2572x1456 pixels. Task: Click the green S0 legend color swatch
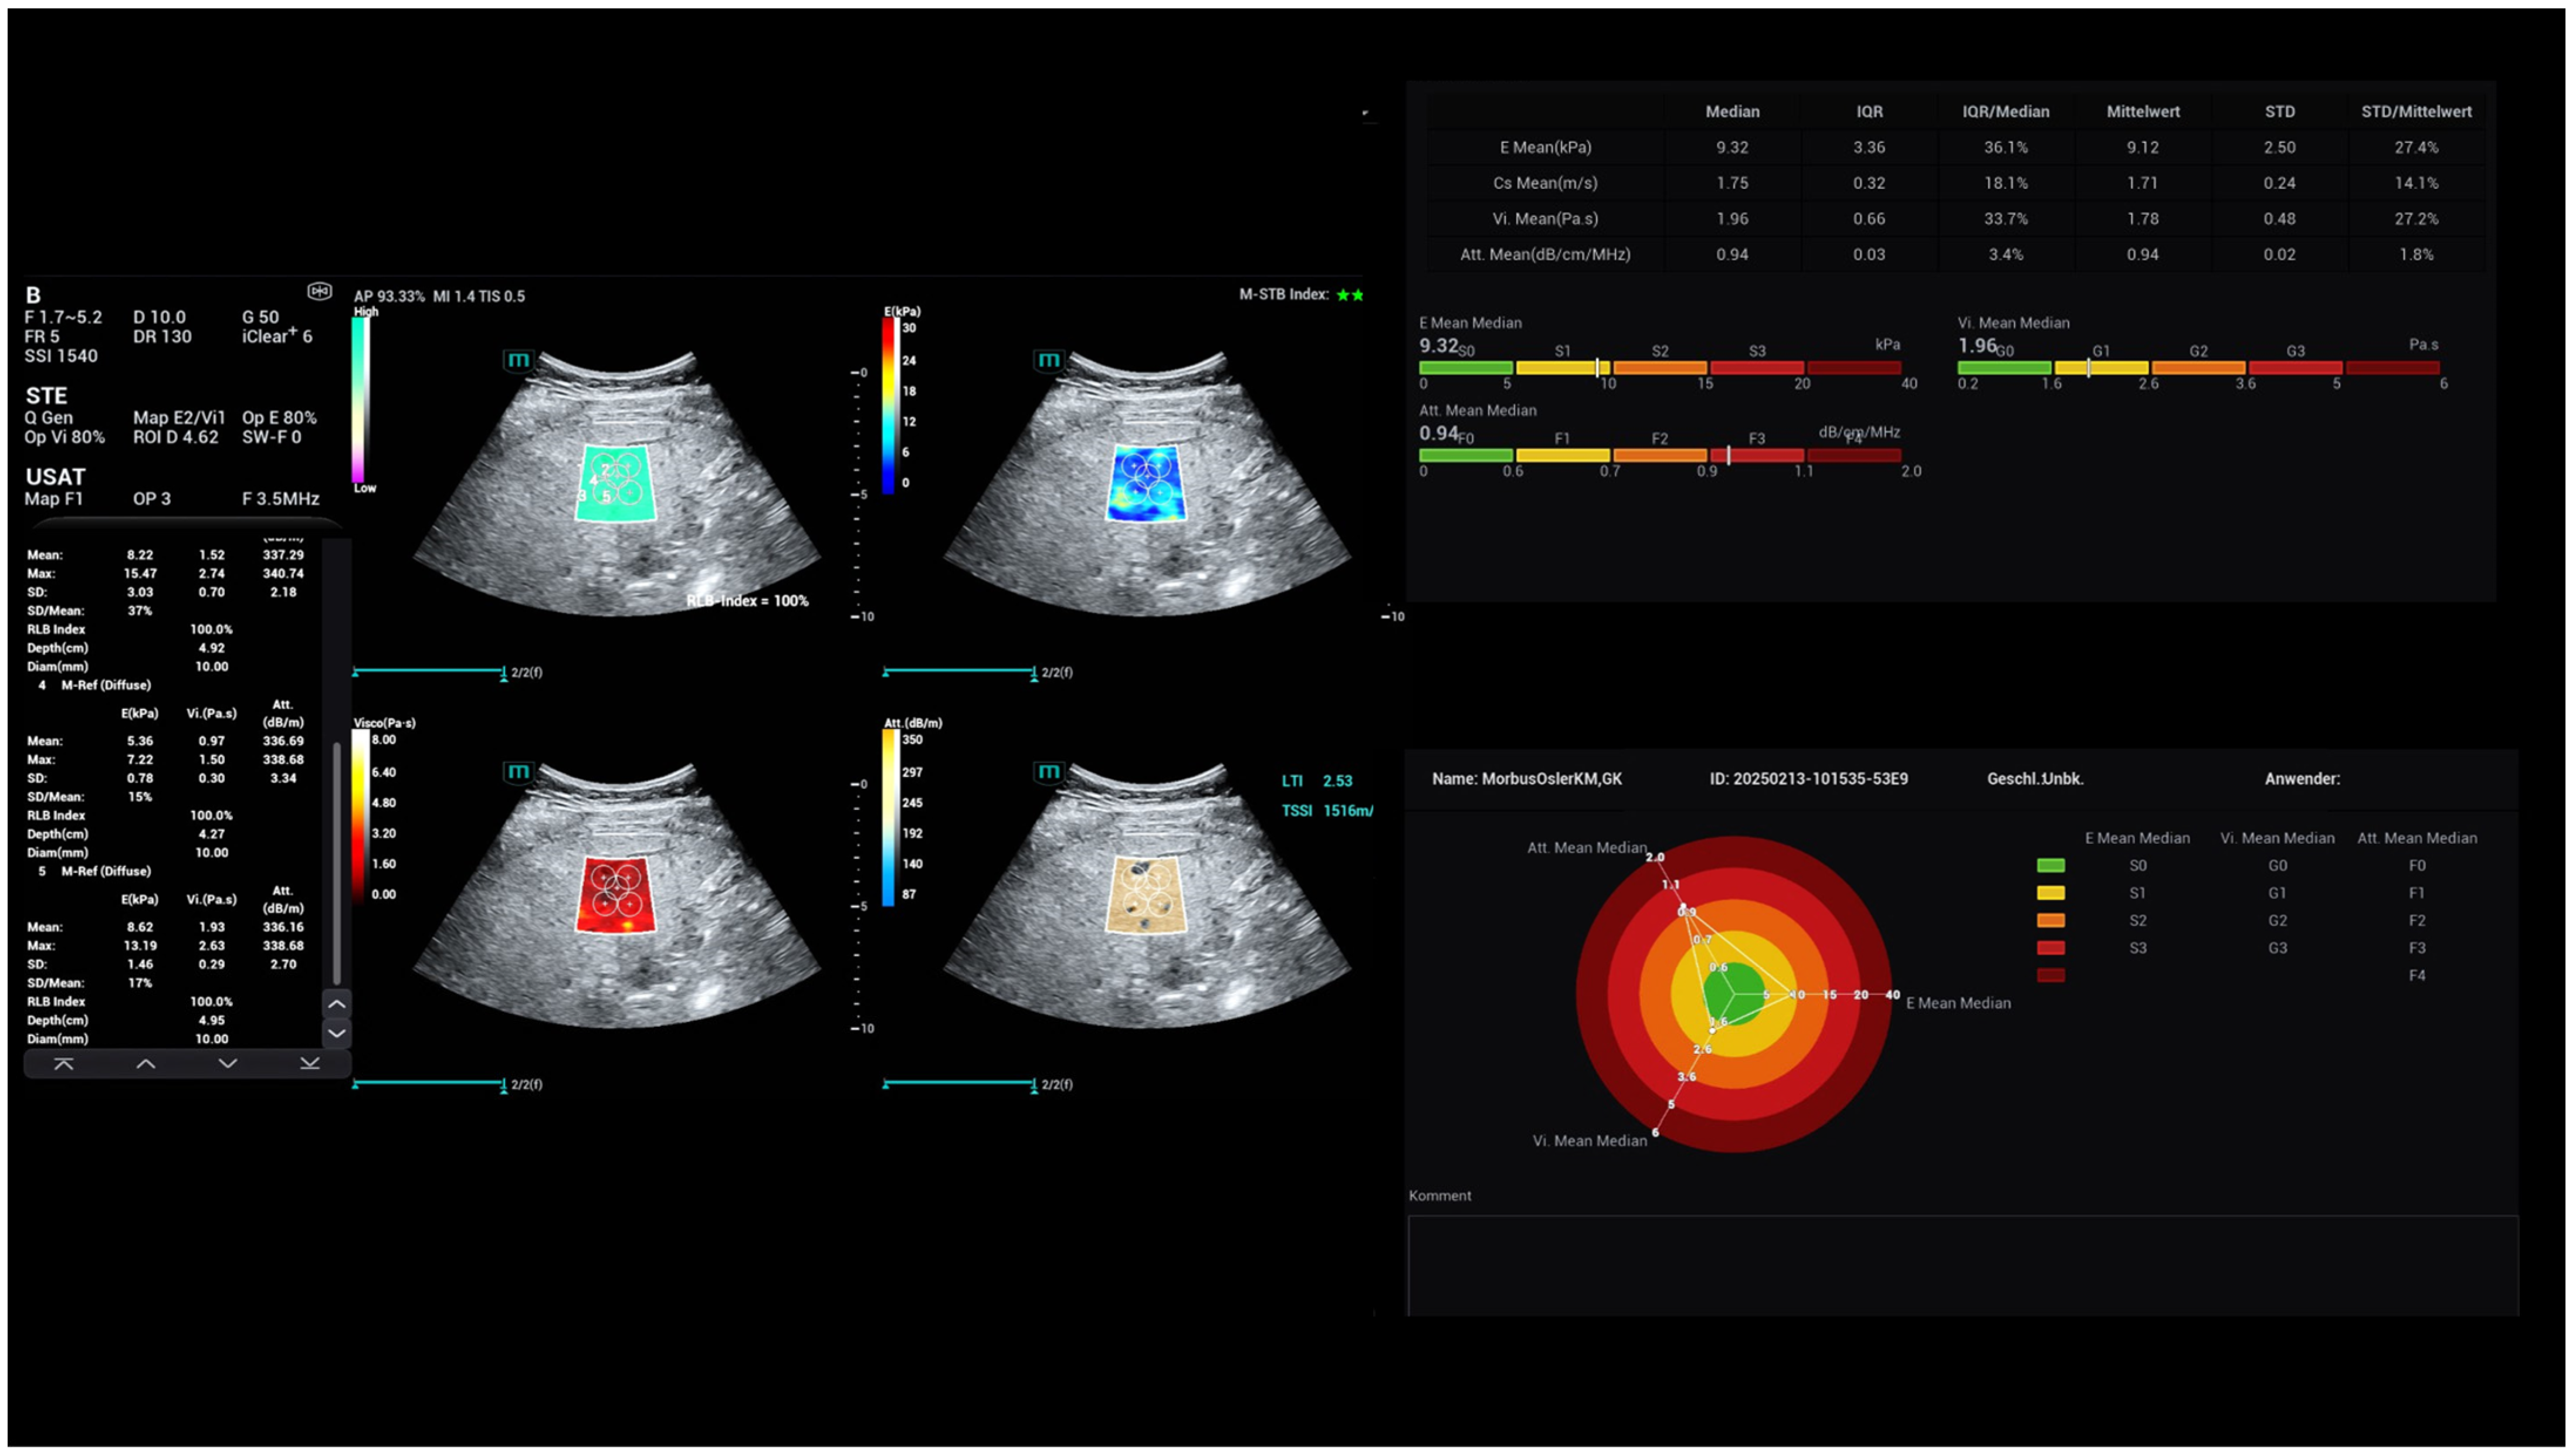2050,865
